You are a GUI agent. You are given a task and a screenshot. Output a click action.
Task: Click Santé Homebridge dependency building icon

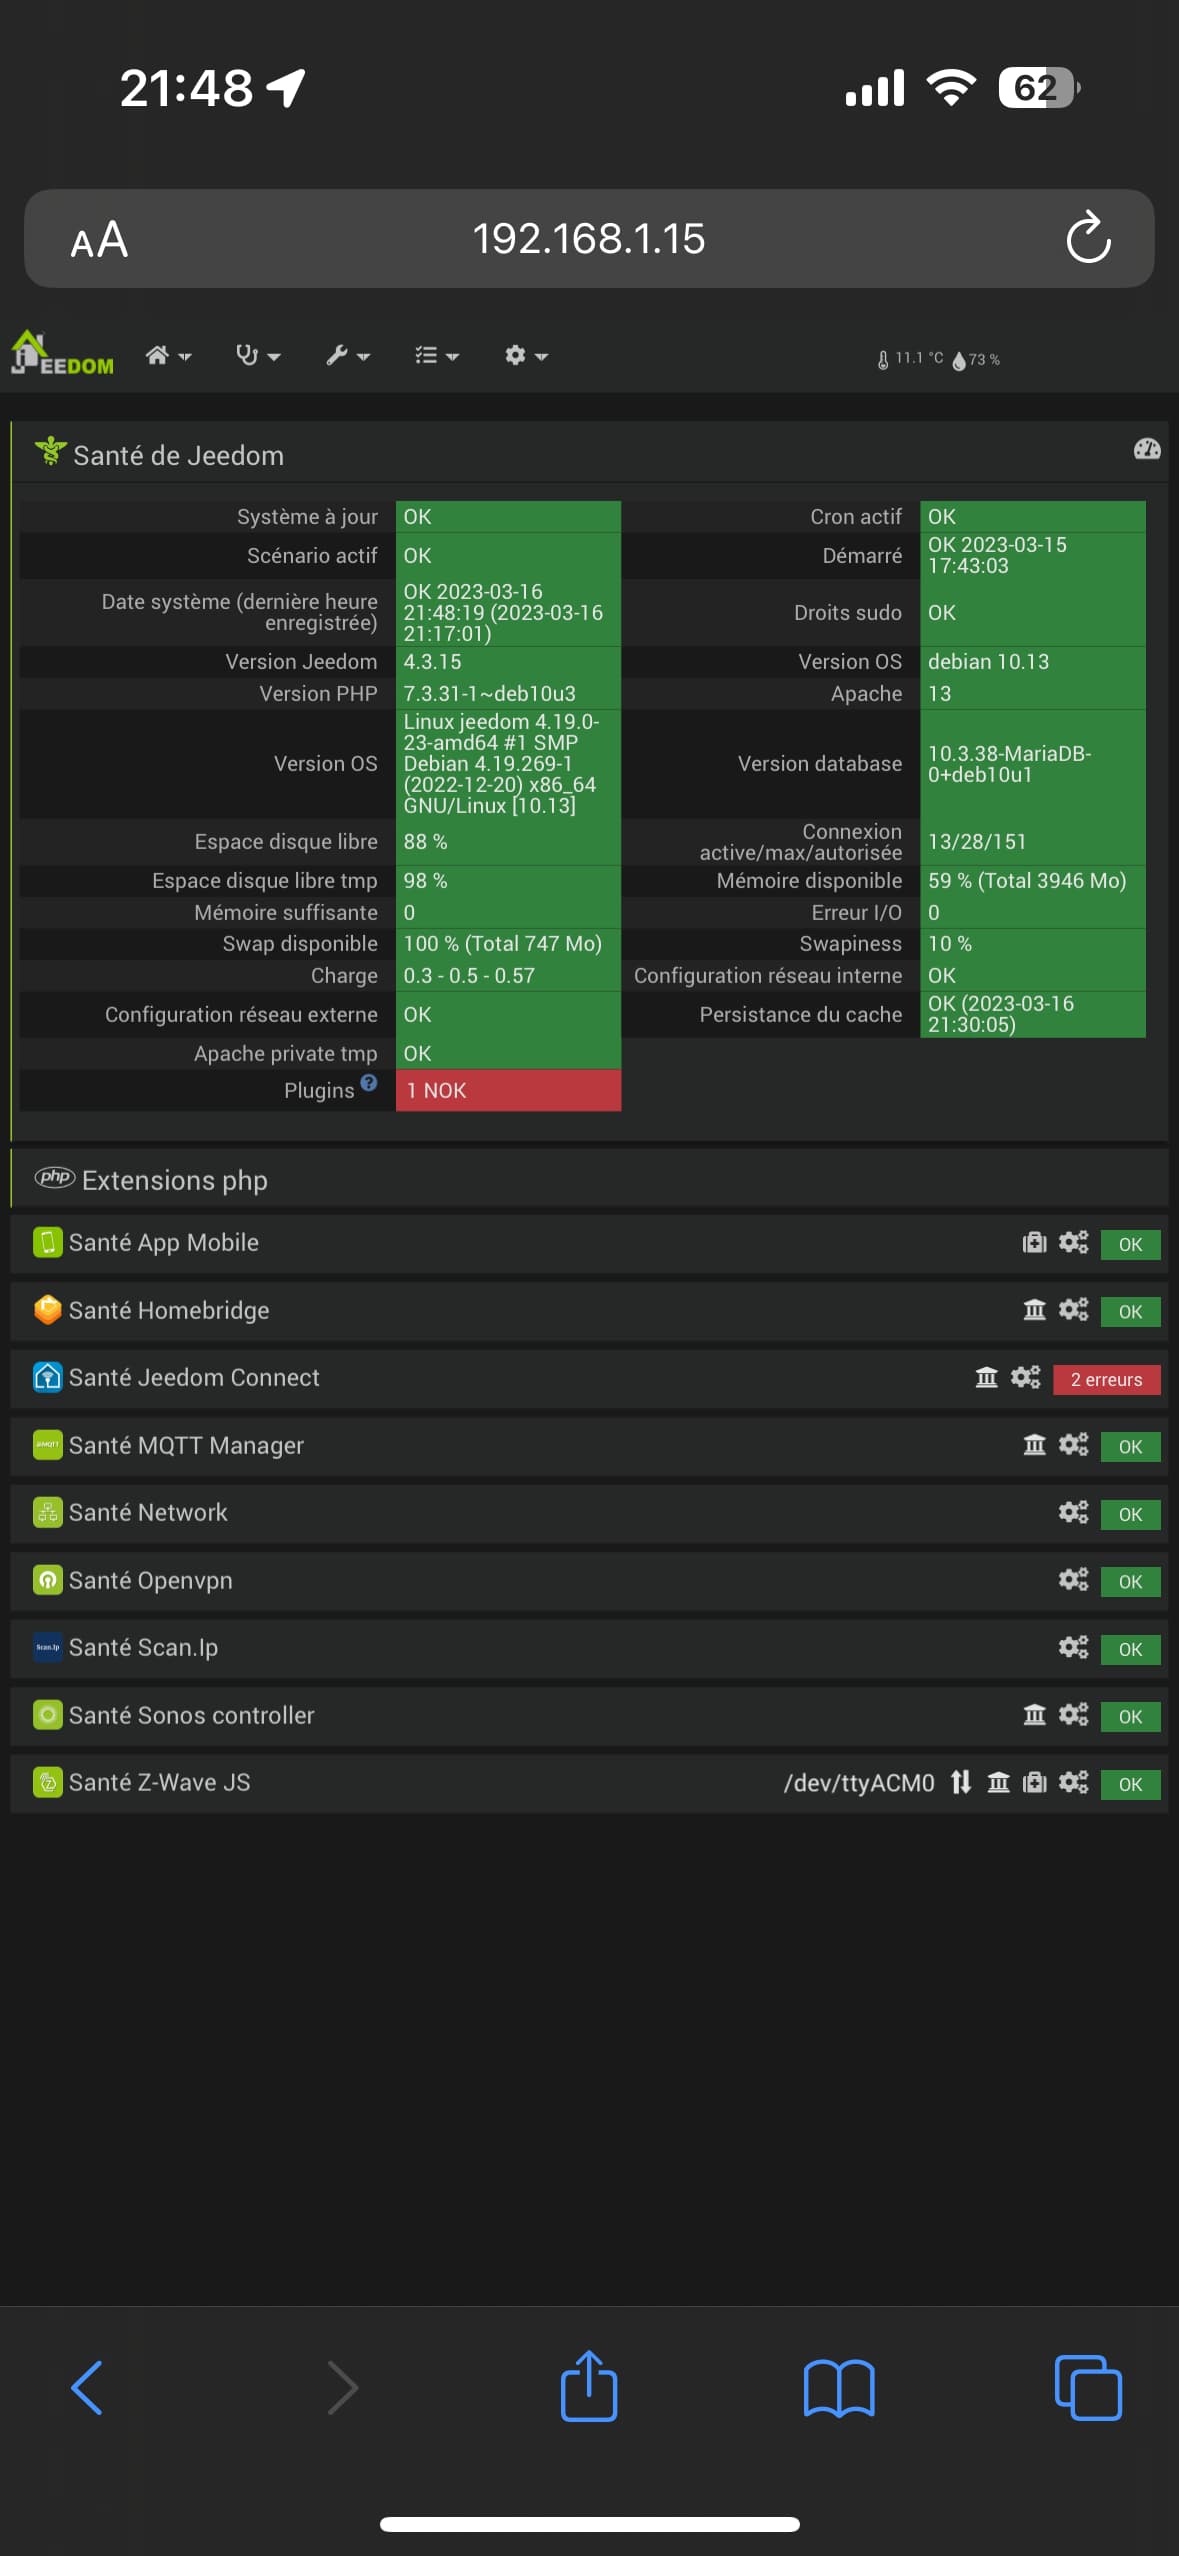(1034, 1310)
